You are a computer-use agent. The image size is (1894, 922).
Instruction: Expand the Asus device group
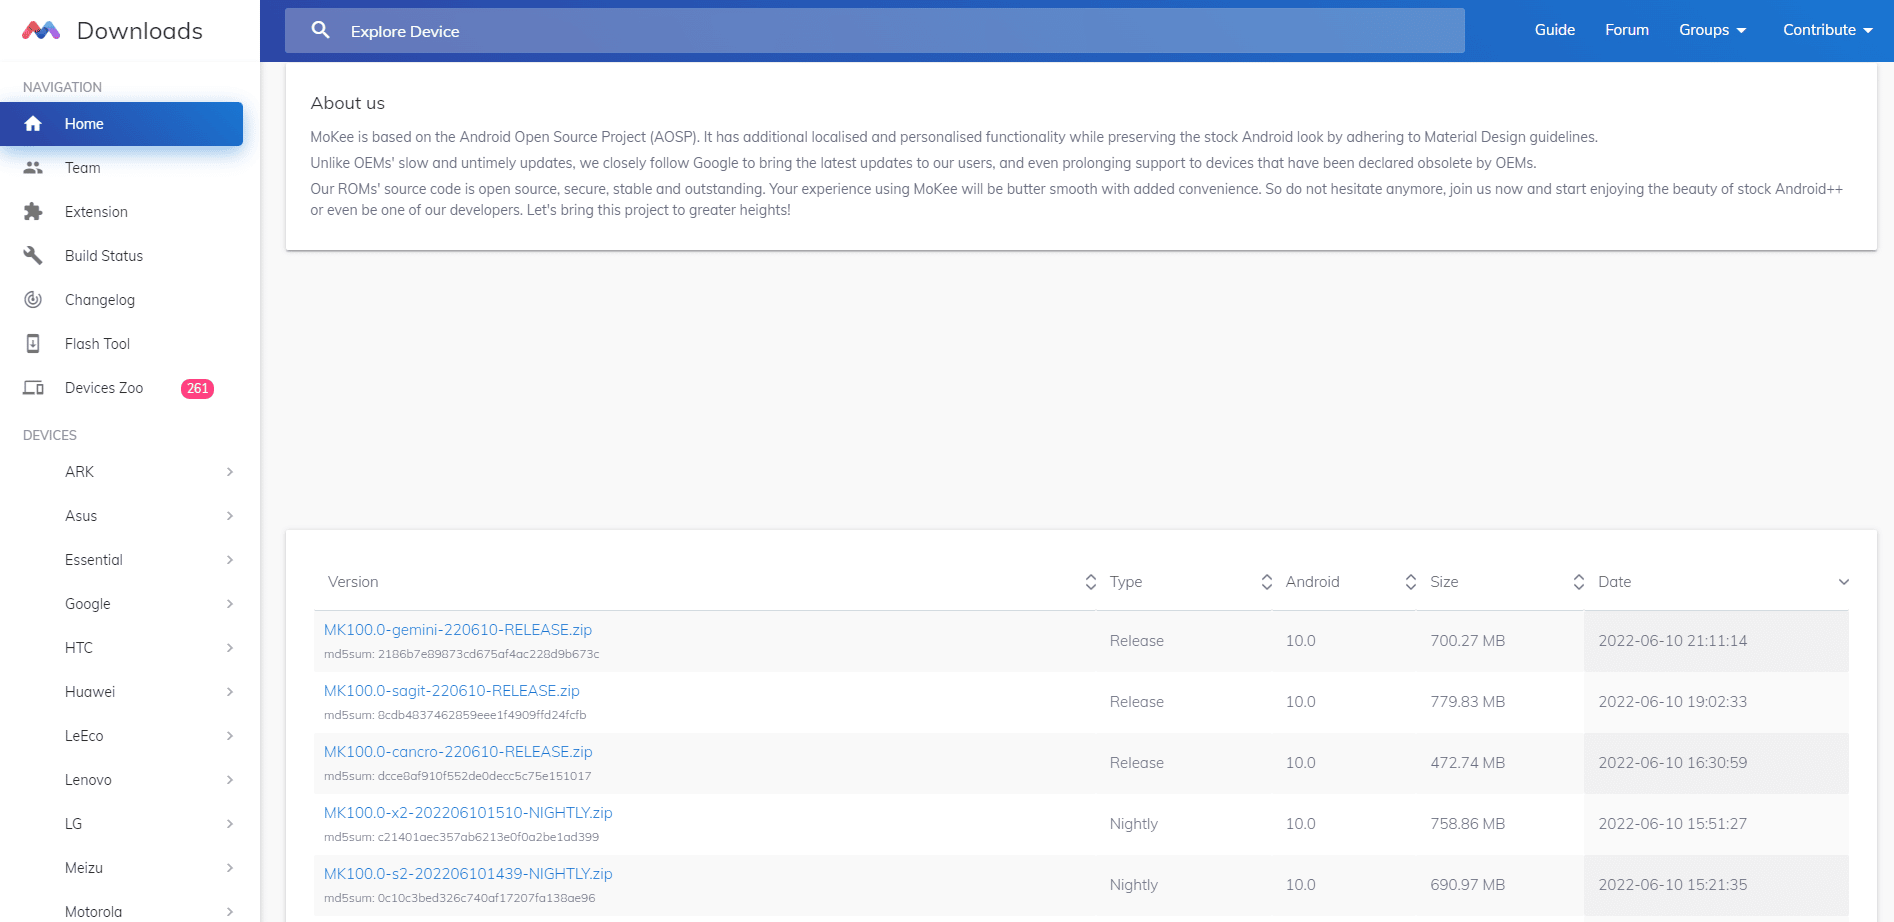(230, 516)
